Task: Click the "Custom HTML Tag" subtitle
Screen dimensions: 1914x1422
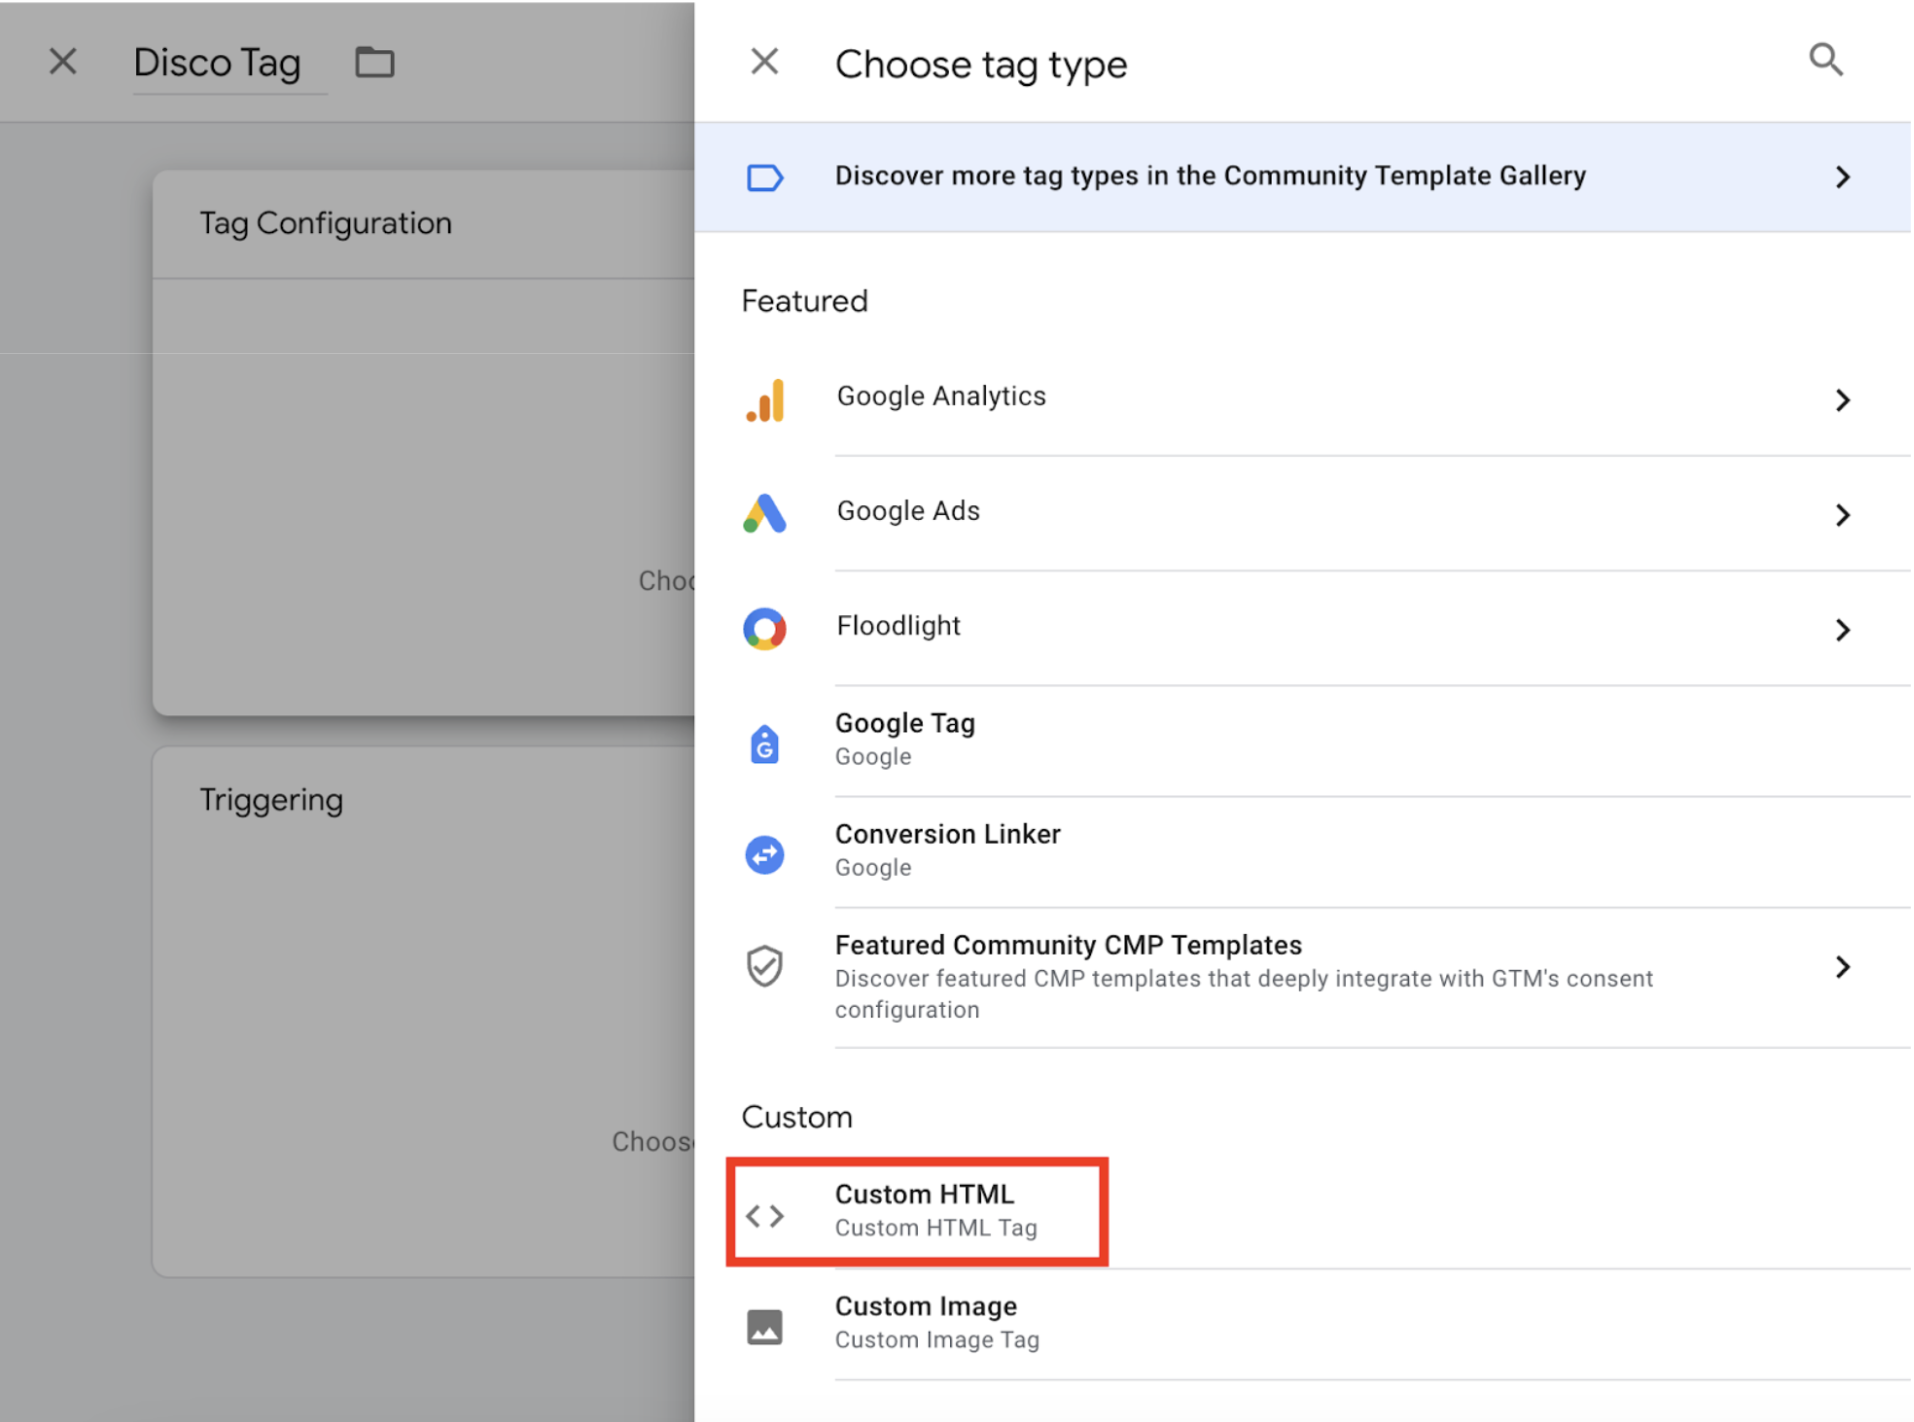Action: 936,1228
